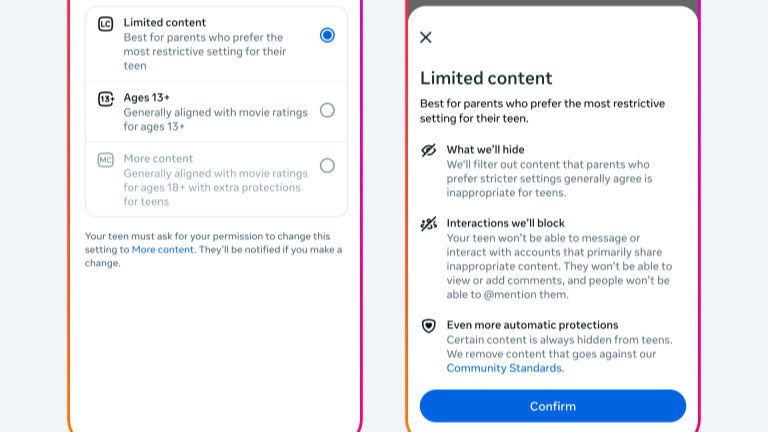Click the 13+ age rating icon
This screenshot has width=768, height=432.
(106, 99)
